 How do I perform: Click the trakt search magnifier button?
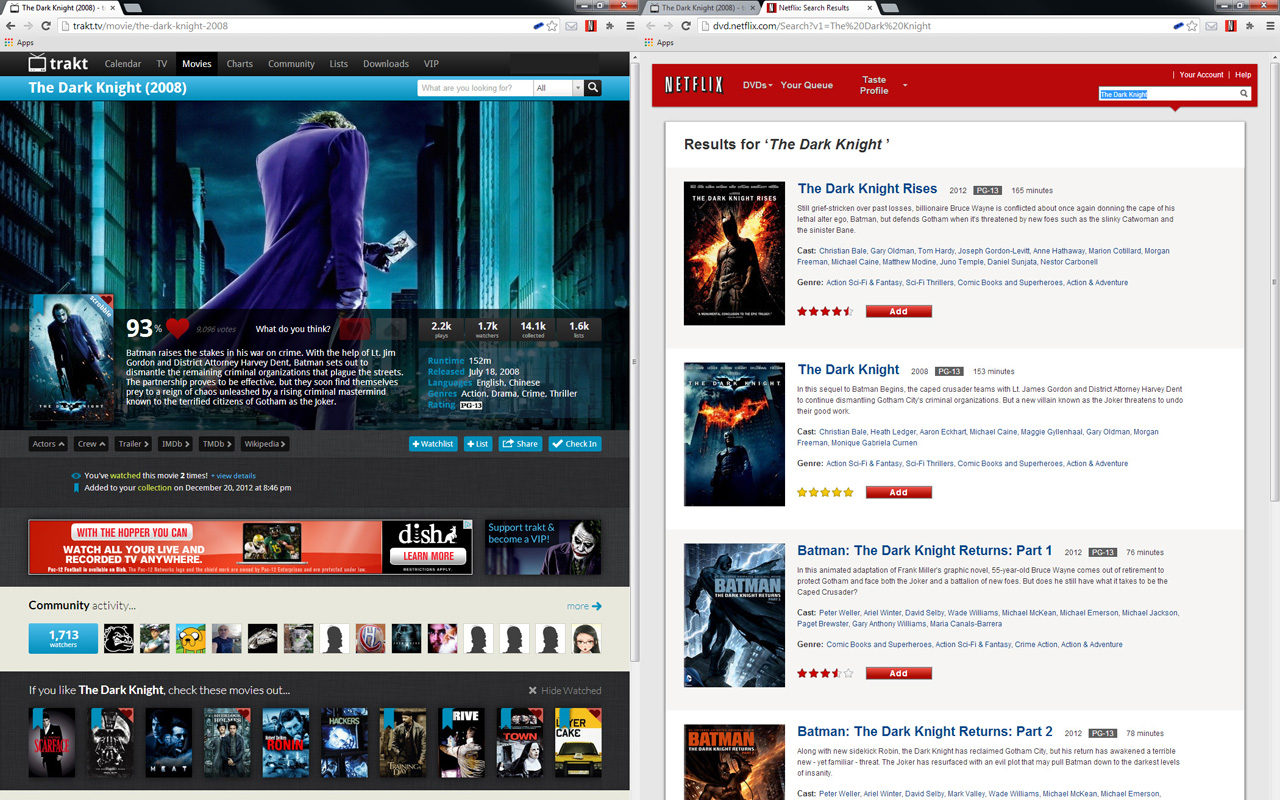click(593, 88)
